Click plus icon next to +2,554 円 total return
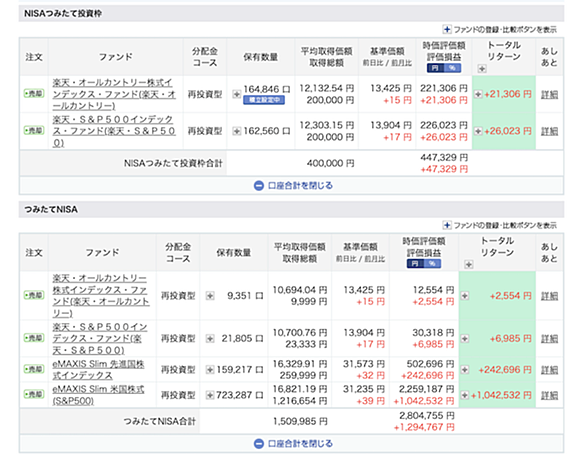The image size is (586, 462). (465, 296)
